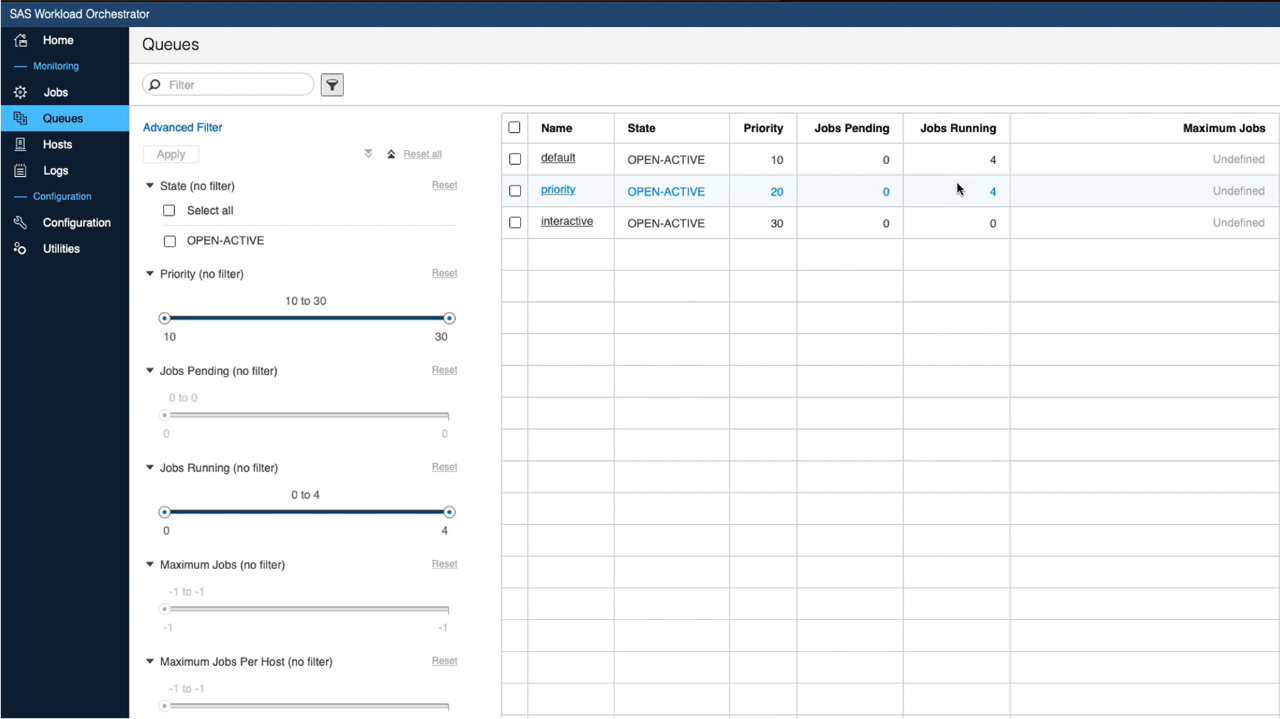Sort by the Priority column header
The width and height of the screenshot is (1280, 719).
click(763, 128)
